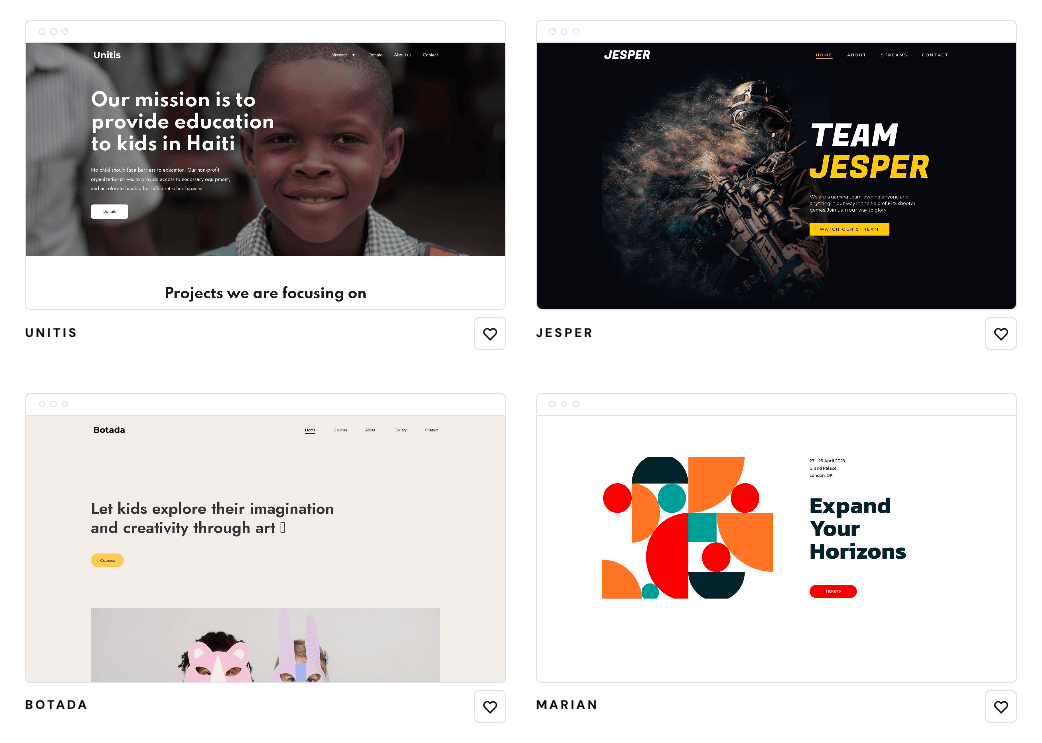Click the JESPER template title
The height and width of the screenshot is (743, 1042).
click(564, 332)
